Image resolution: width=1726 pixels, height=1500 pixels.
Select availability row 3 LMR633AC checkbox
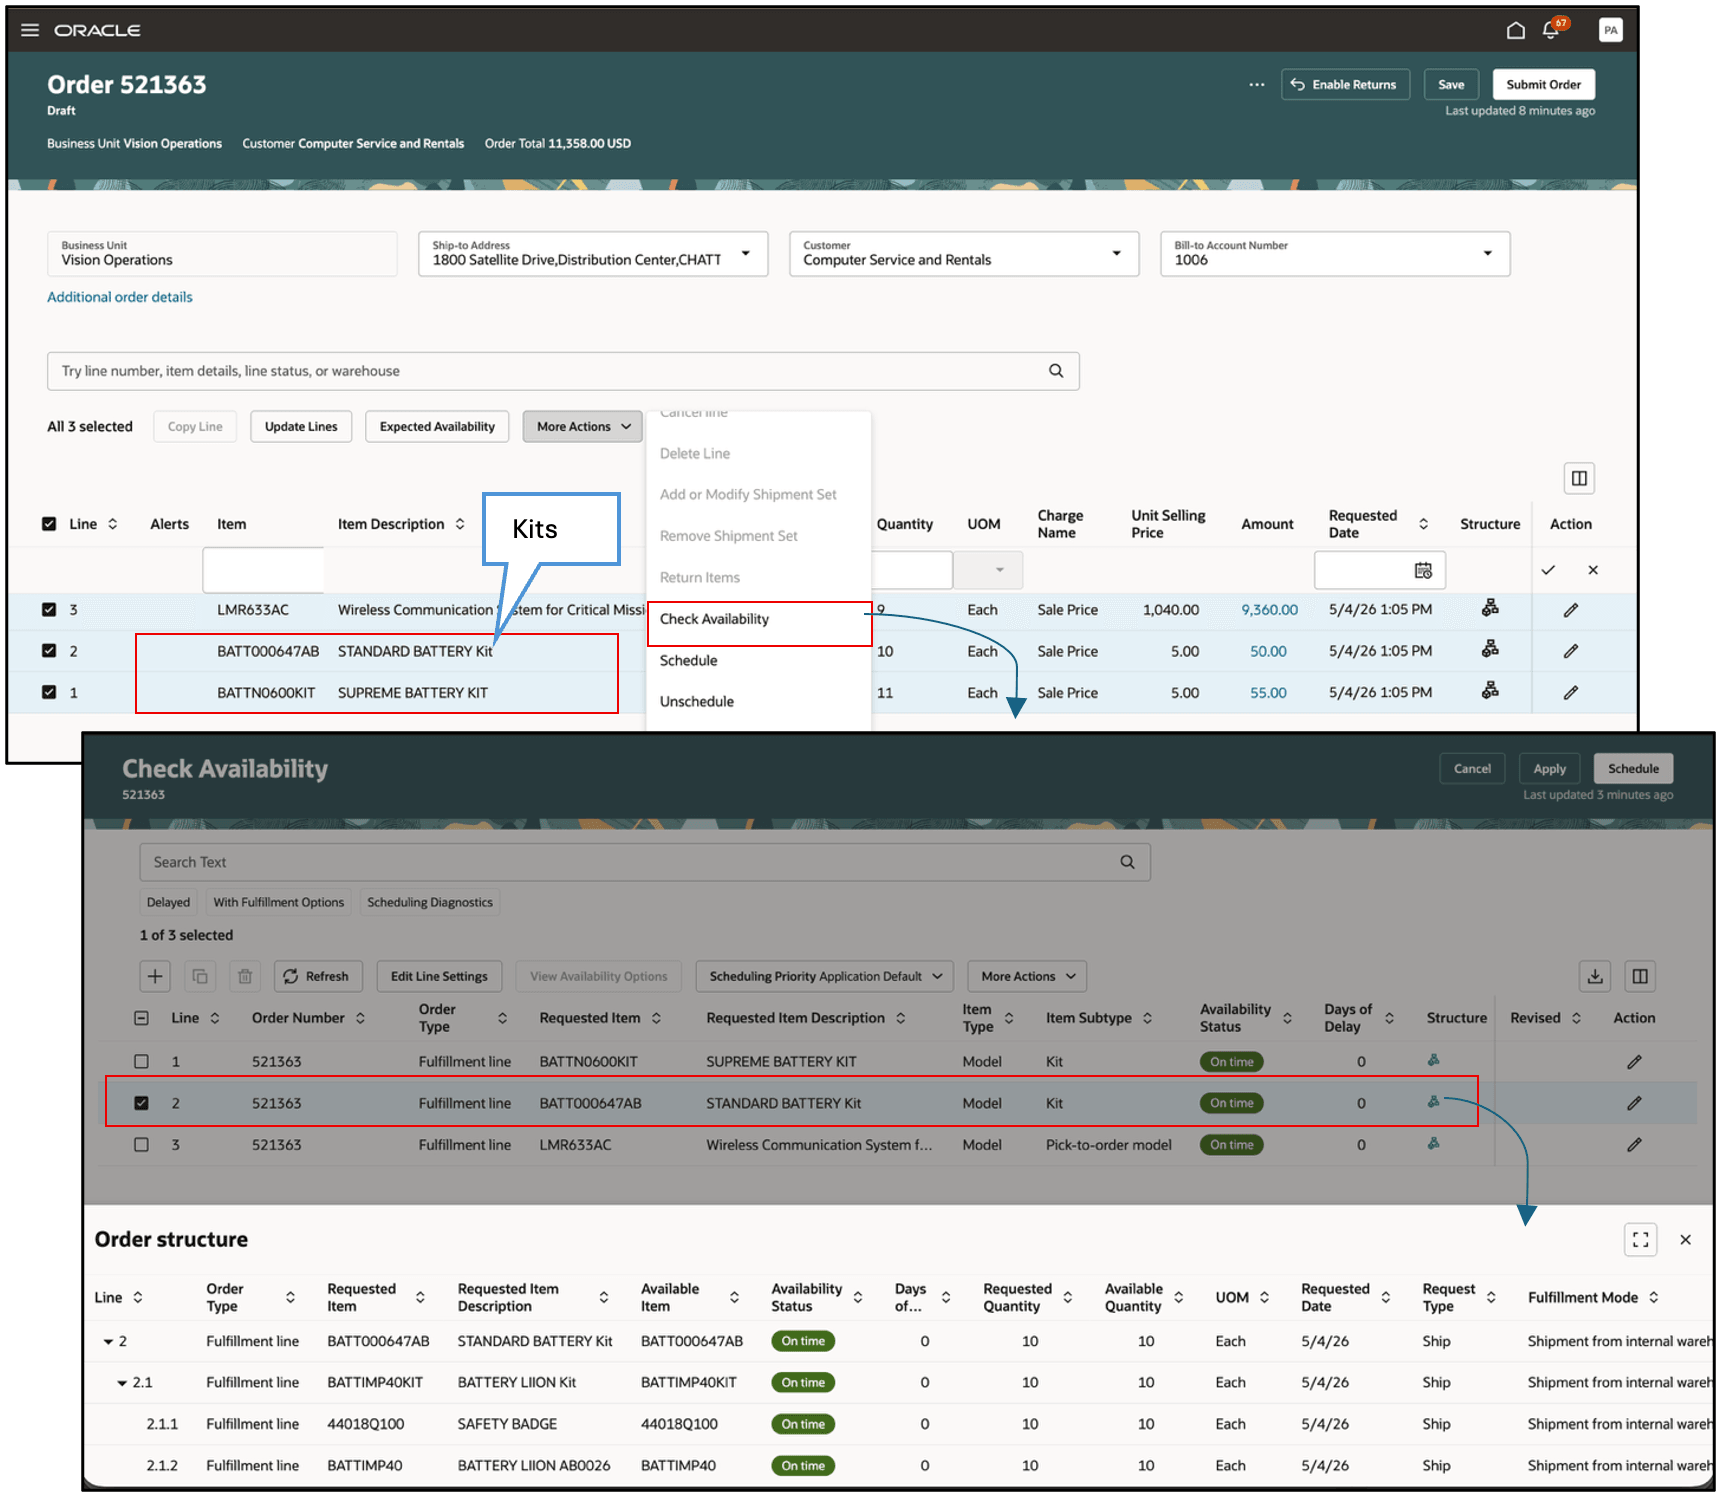click(141, 1145)
